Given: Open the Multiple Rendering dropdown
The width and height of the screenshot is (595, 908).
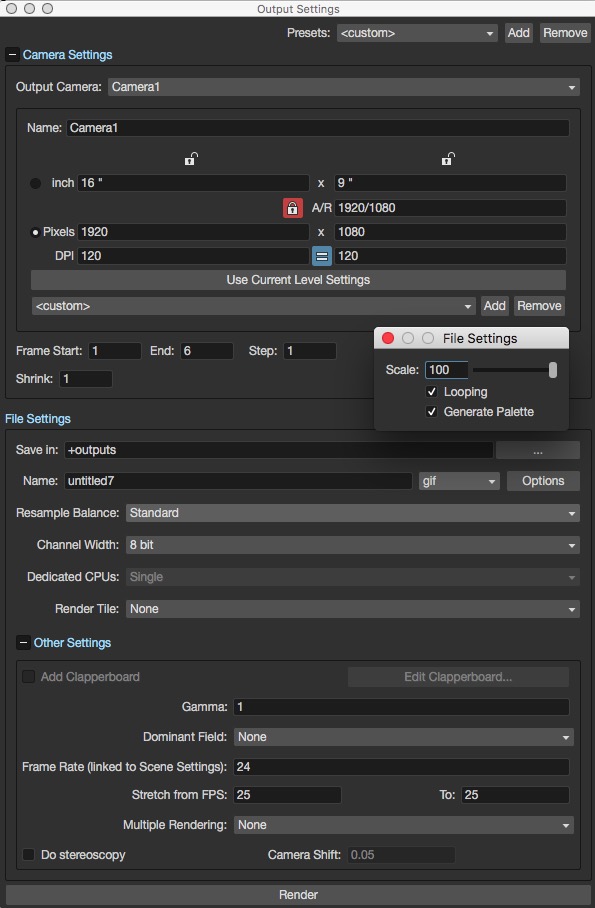Looking at the screenshot, I should click(404, 825).
